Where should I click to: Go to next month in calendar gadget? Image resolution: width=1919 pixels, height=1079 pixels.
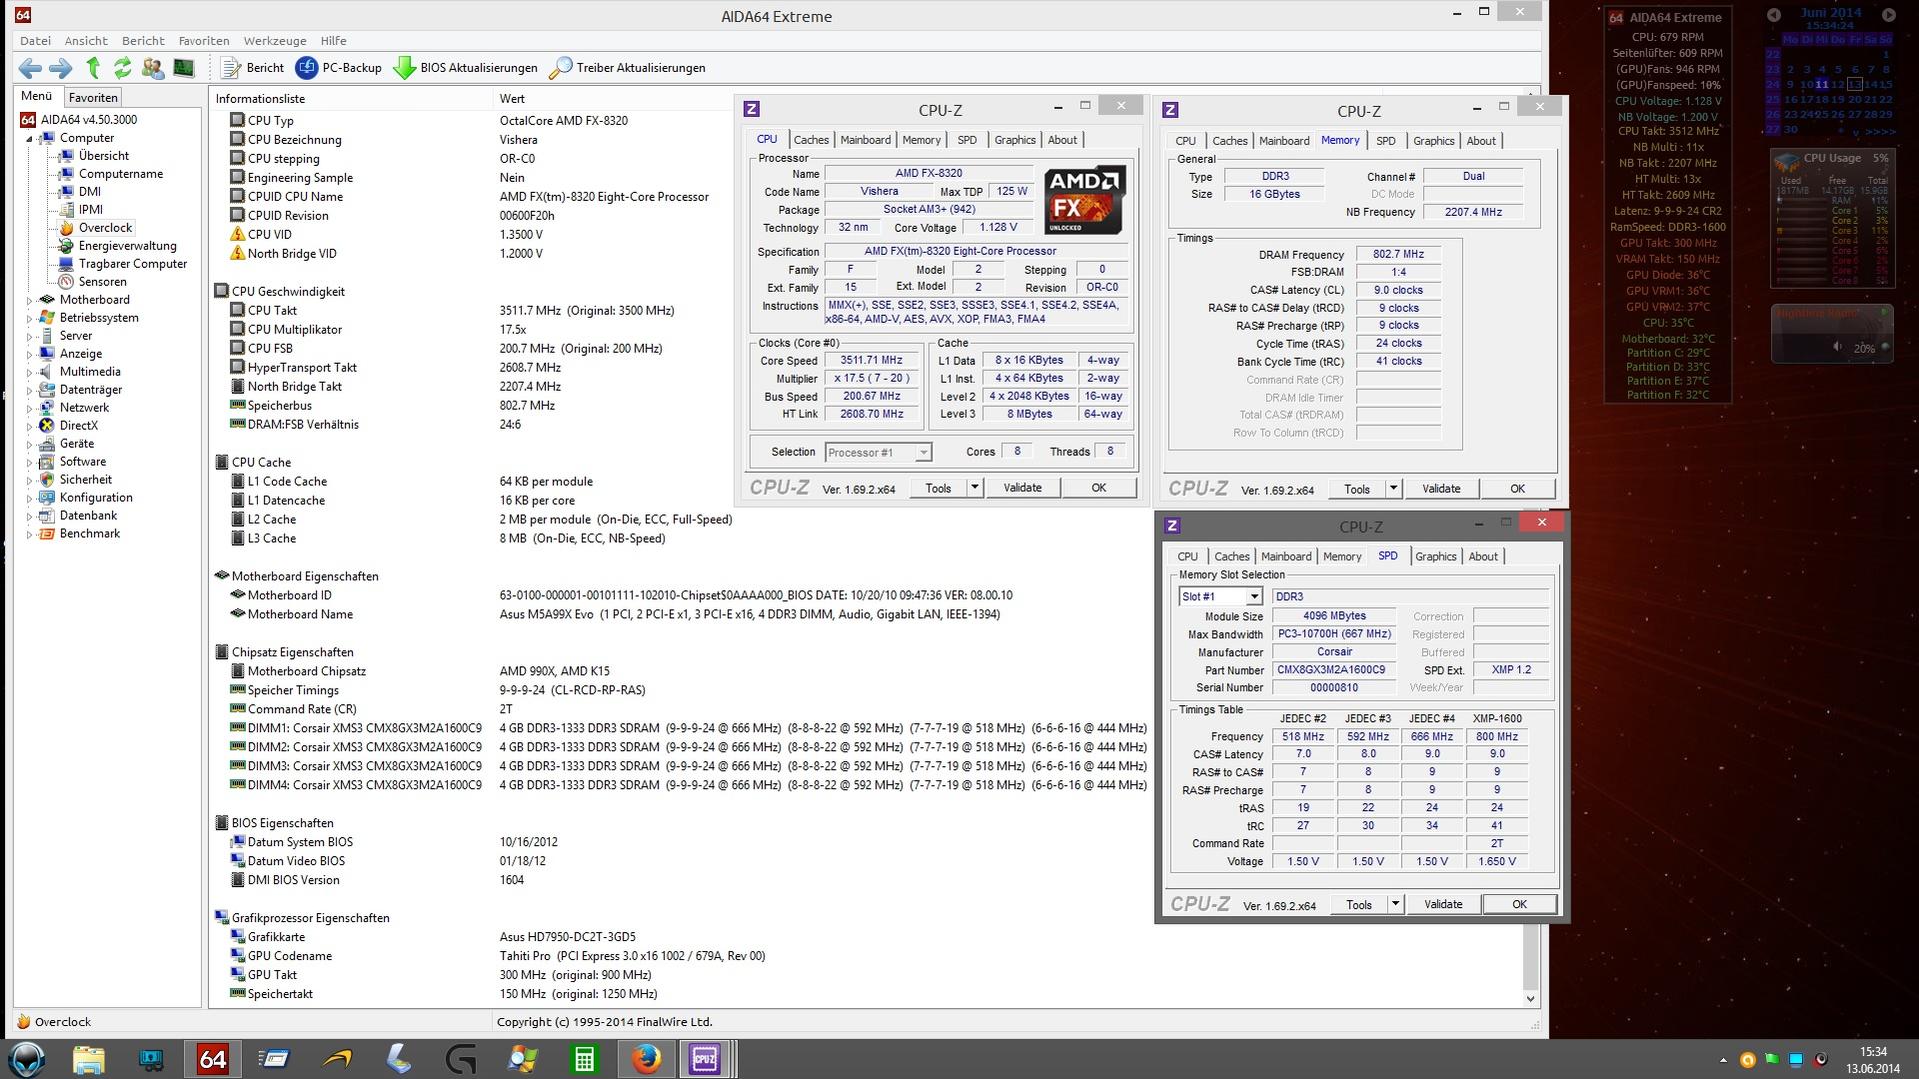tap(1889, 15)
